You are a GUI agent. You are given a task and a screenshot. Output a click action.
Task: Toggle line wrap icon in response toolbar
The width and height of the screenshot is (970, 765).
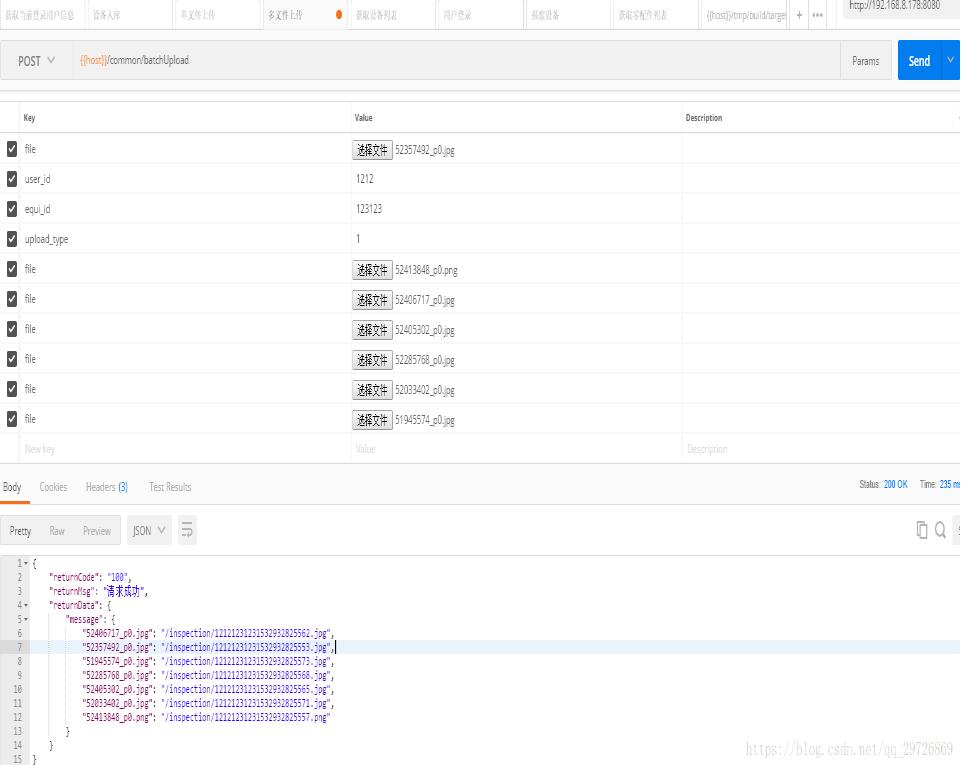(x=187, y=530)
